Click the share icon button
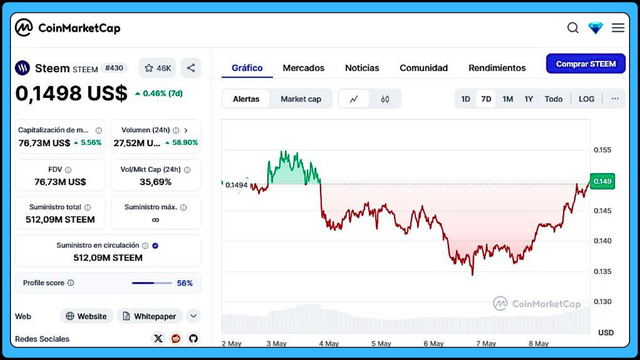 (x=191, y=68)
